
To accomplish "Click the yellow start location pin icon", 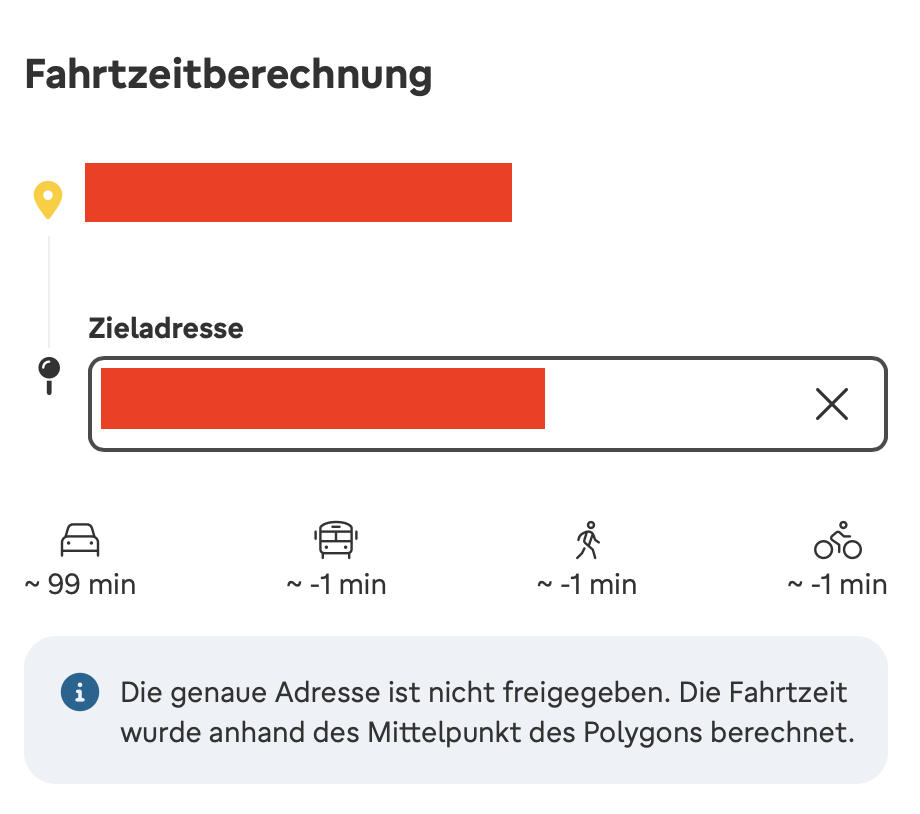I will [x=48, y=199].
